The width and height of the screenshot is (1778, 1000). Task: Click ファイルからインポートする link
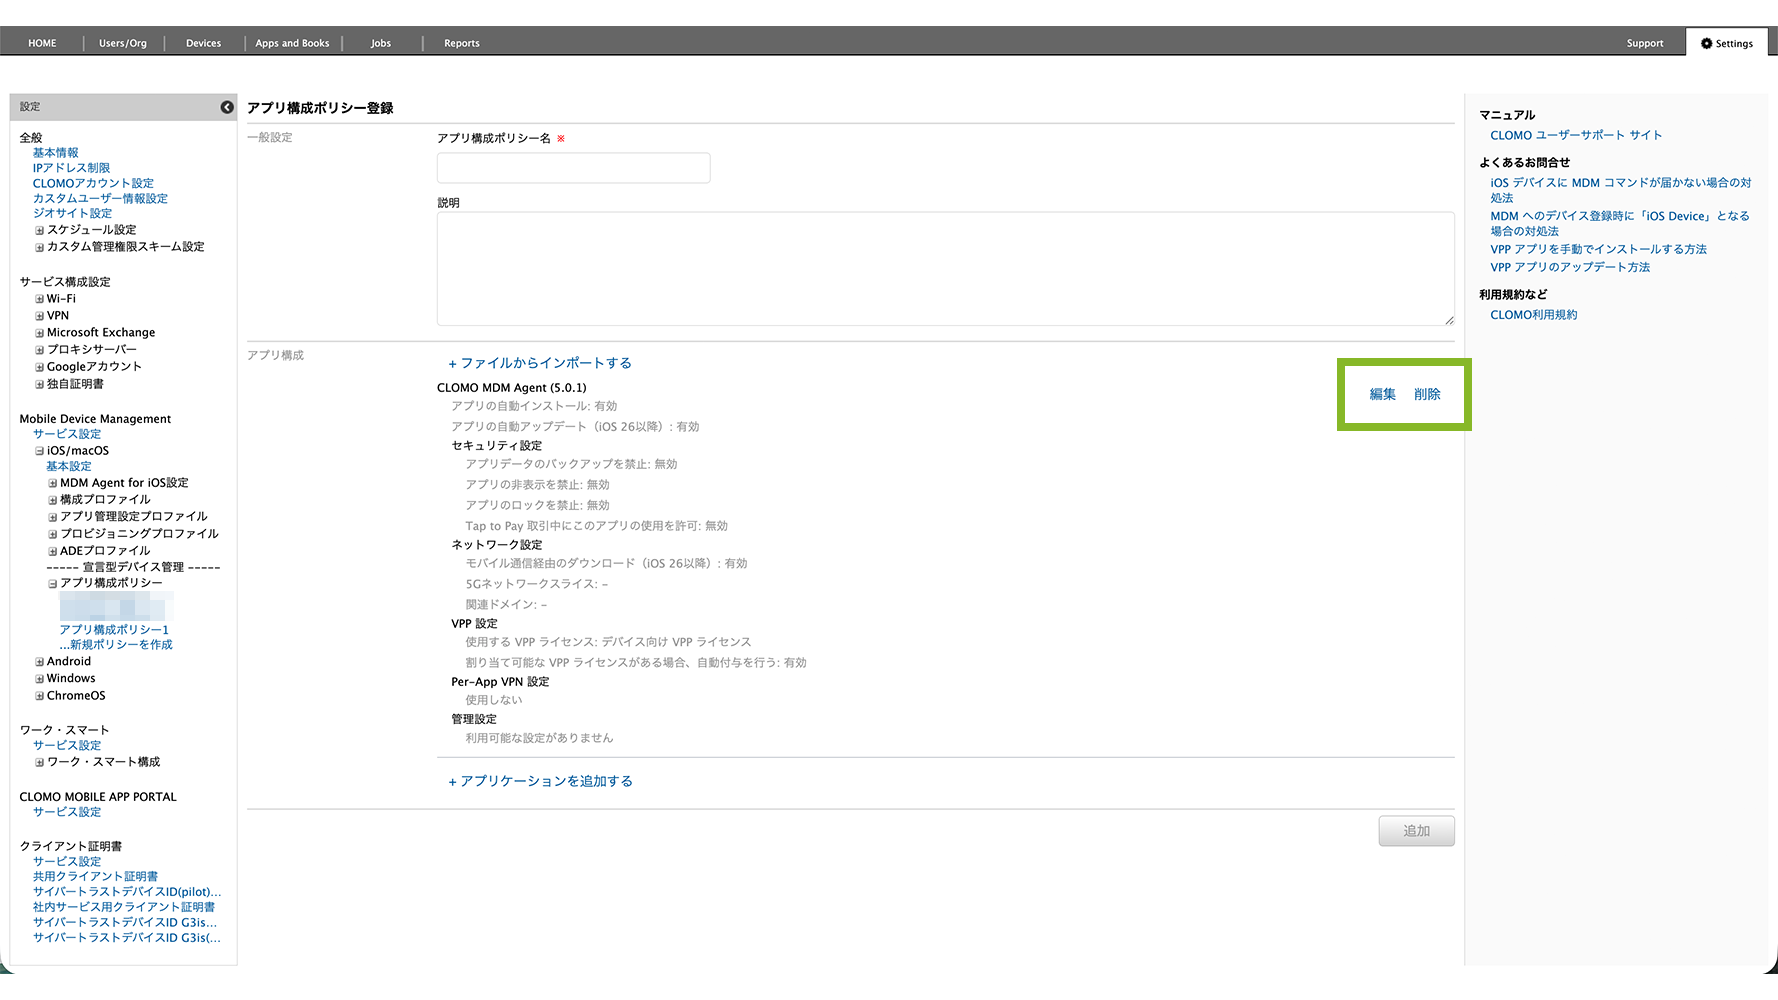(x=540, y=363)
